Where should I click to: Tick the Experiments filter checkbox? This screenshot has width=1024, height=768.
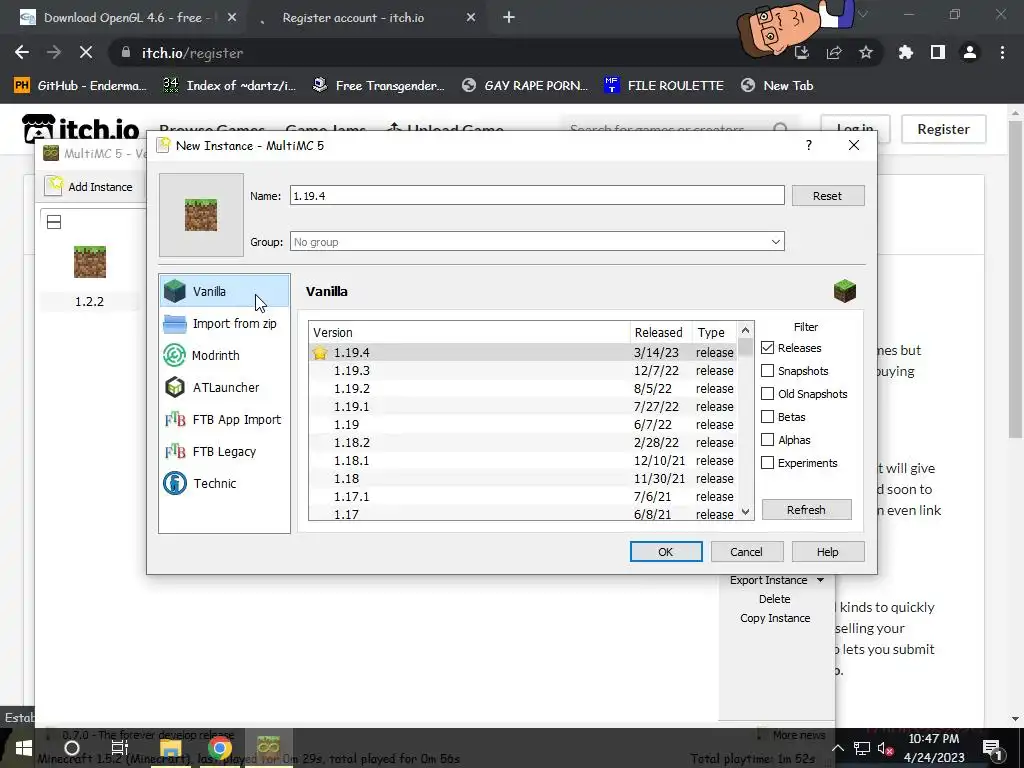[x=767, y=463]
